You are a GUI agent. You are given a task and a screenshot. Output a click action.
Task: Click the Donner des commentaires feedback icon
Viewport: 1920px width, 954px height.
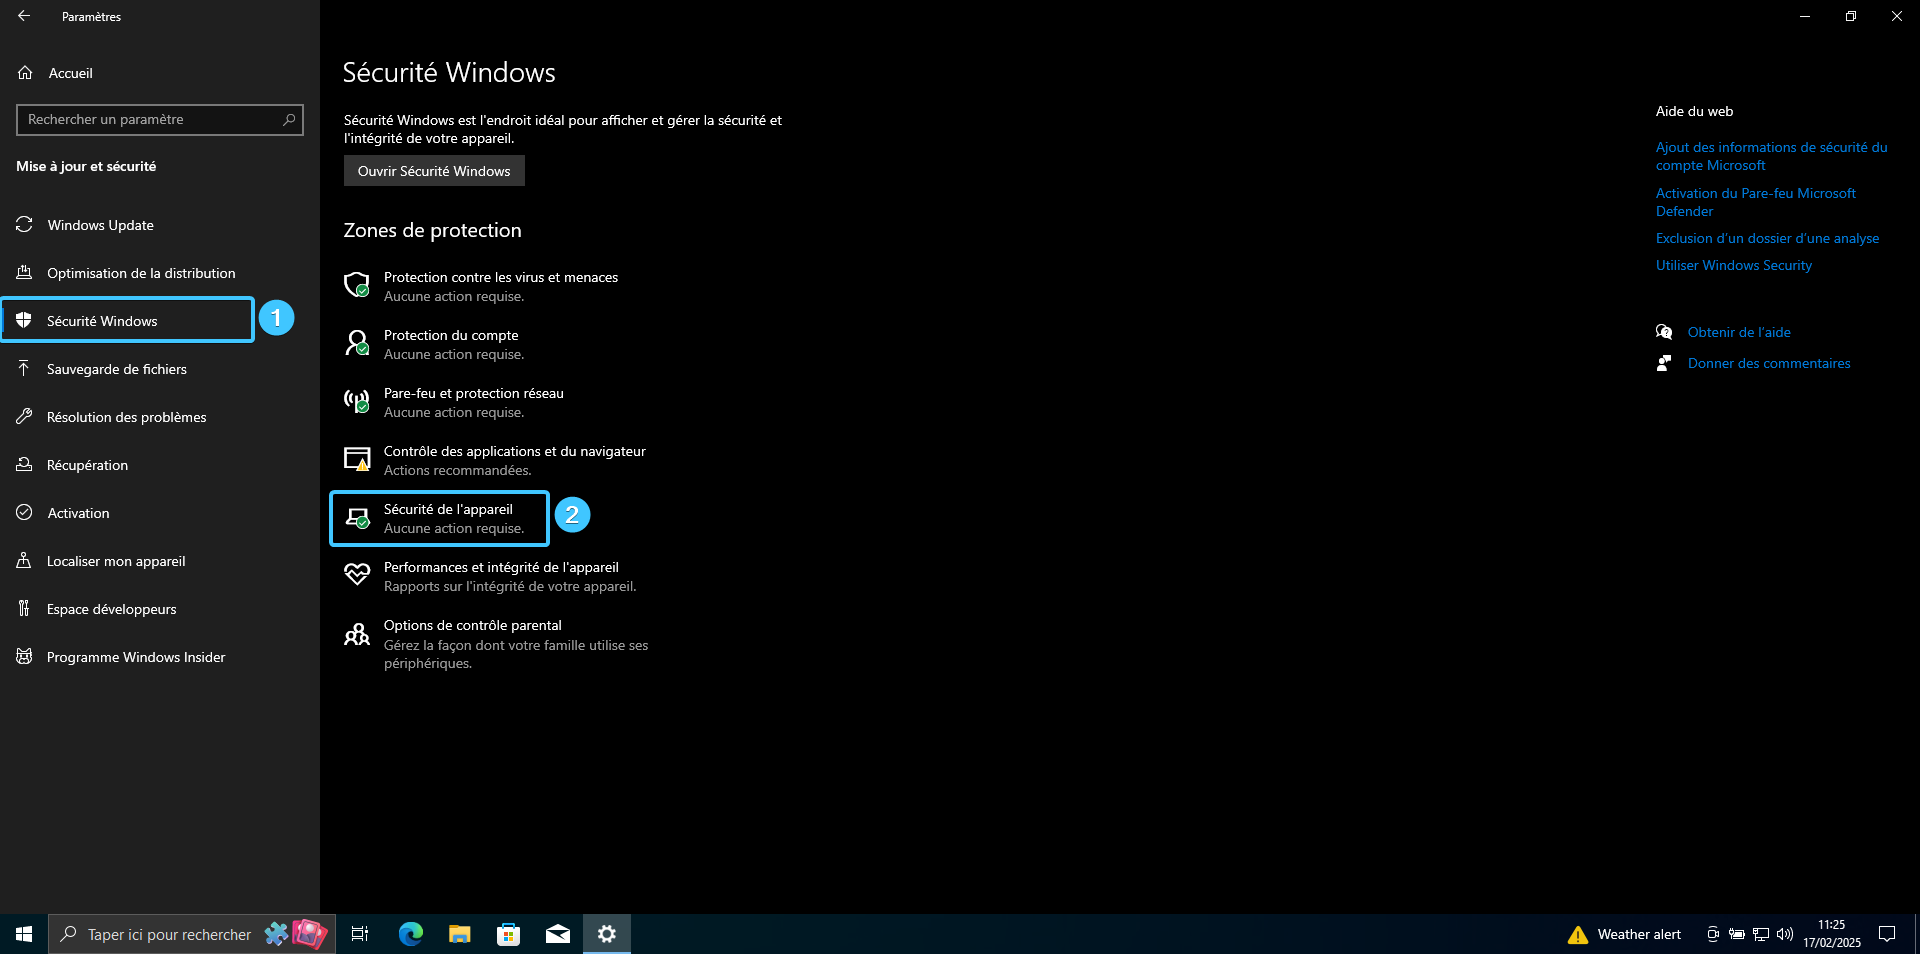pos(1664,363)
